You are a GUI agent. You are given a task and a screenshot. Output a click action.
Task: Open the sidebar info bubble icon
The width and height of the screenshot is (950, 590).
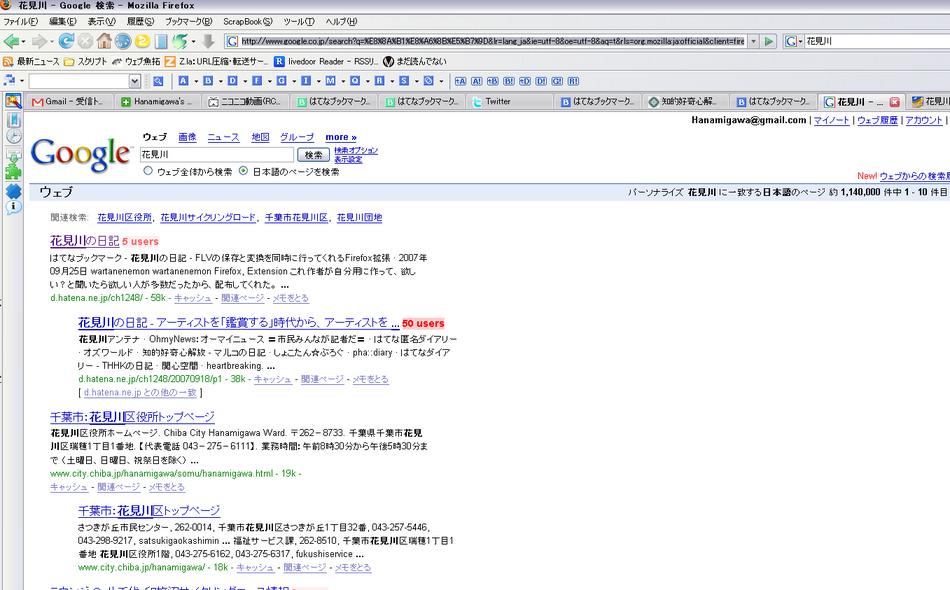(x=13, y=208)
